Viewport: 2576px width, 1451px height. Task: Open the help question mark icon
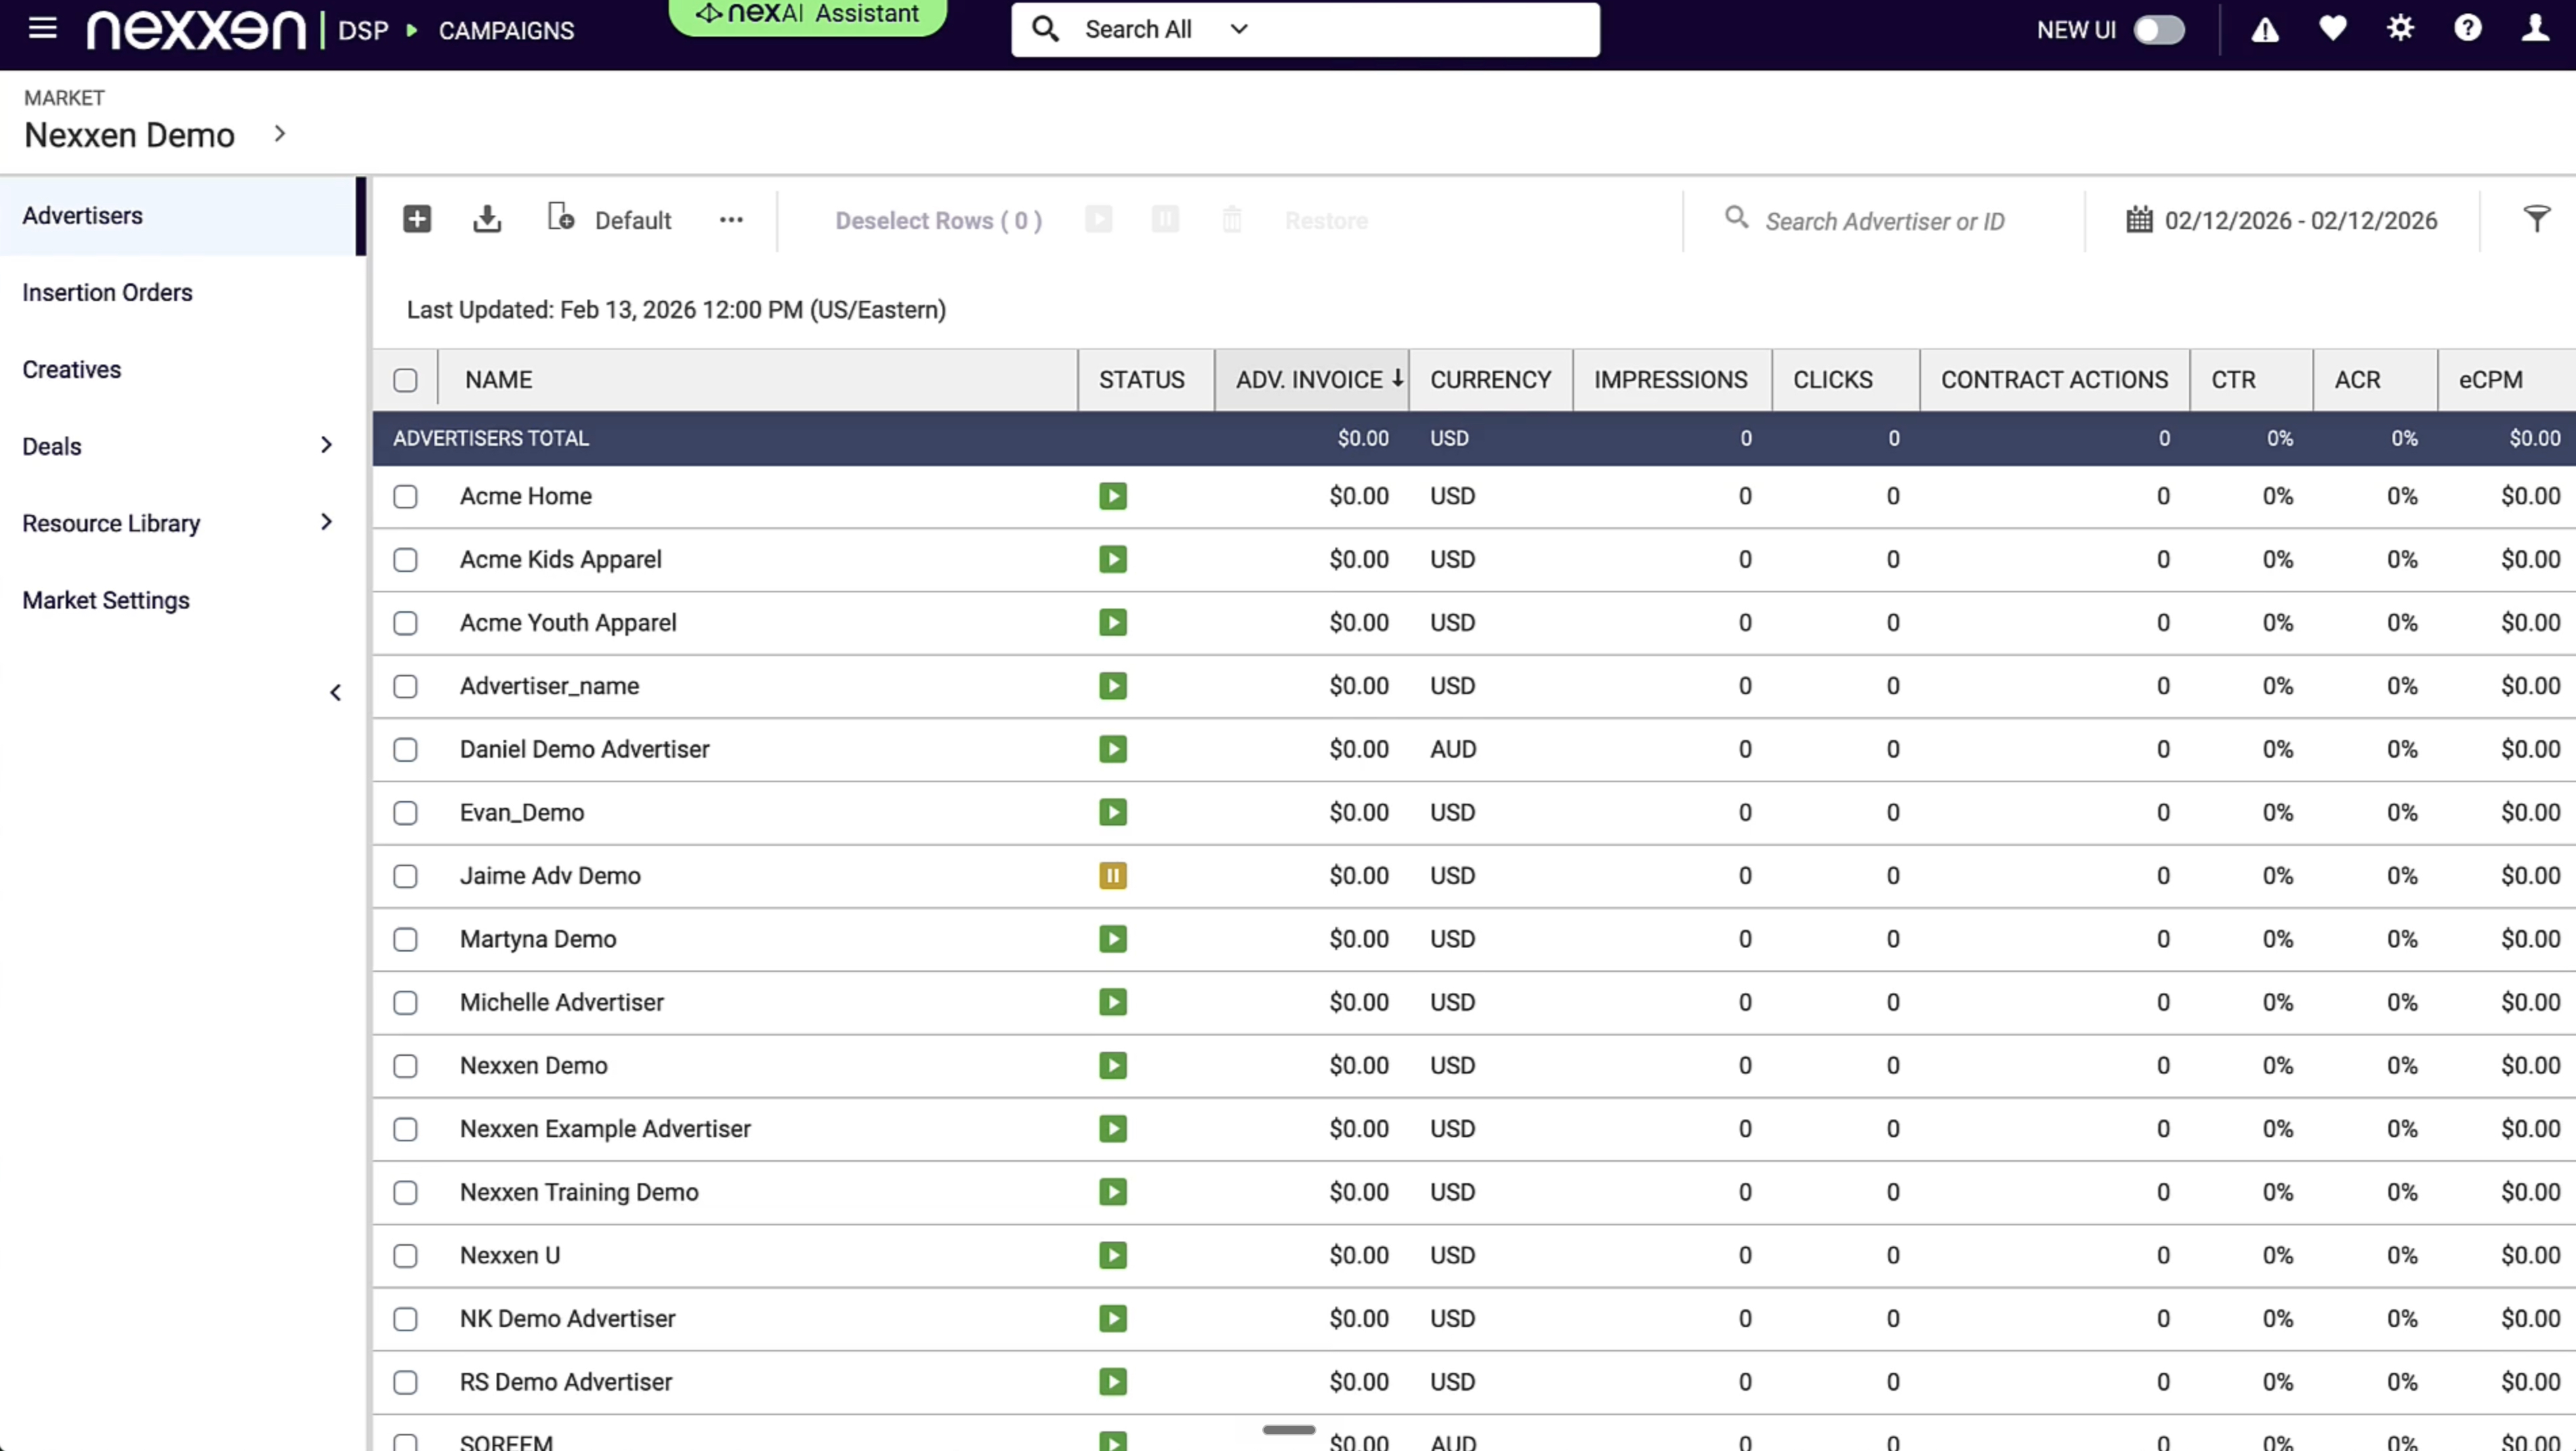pyautogui.click(x=2467, y=28)
